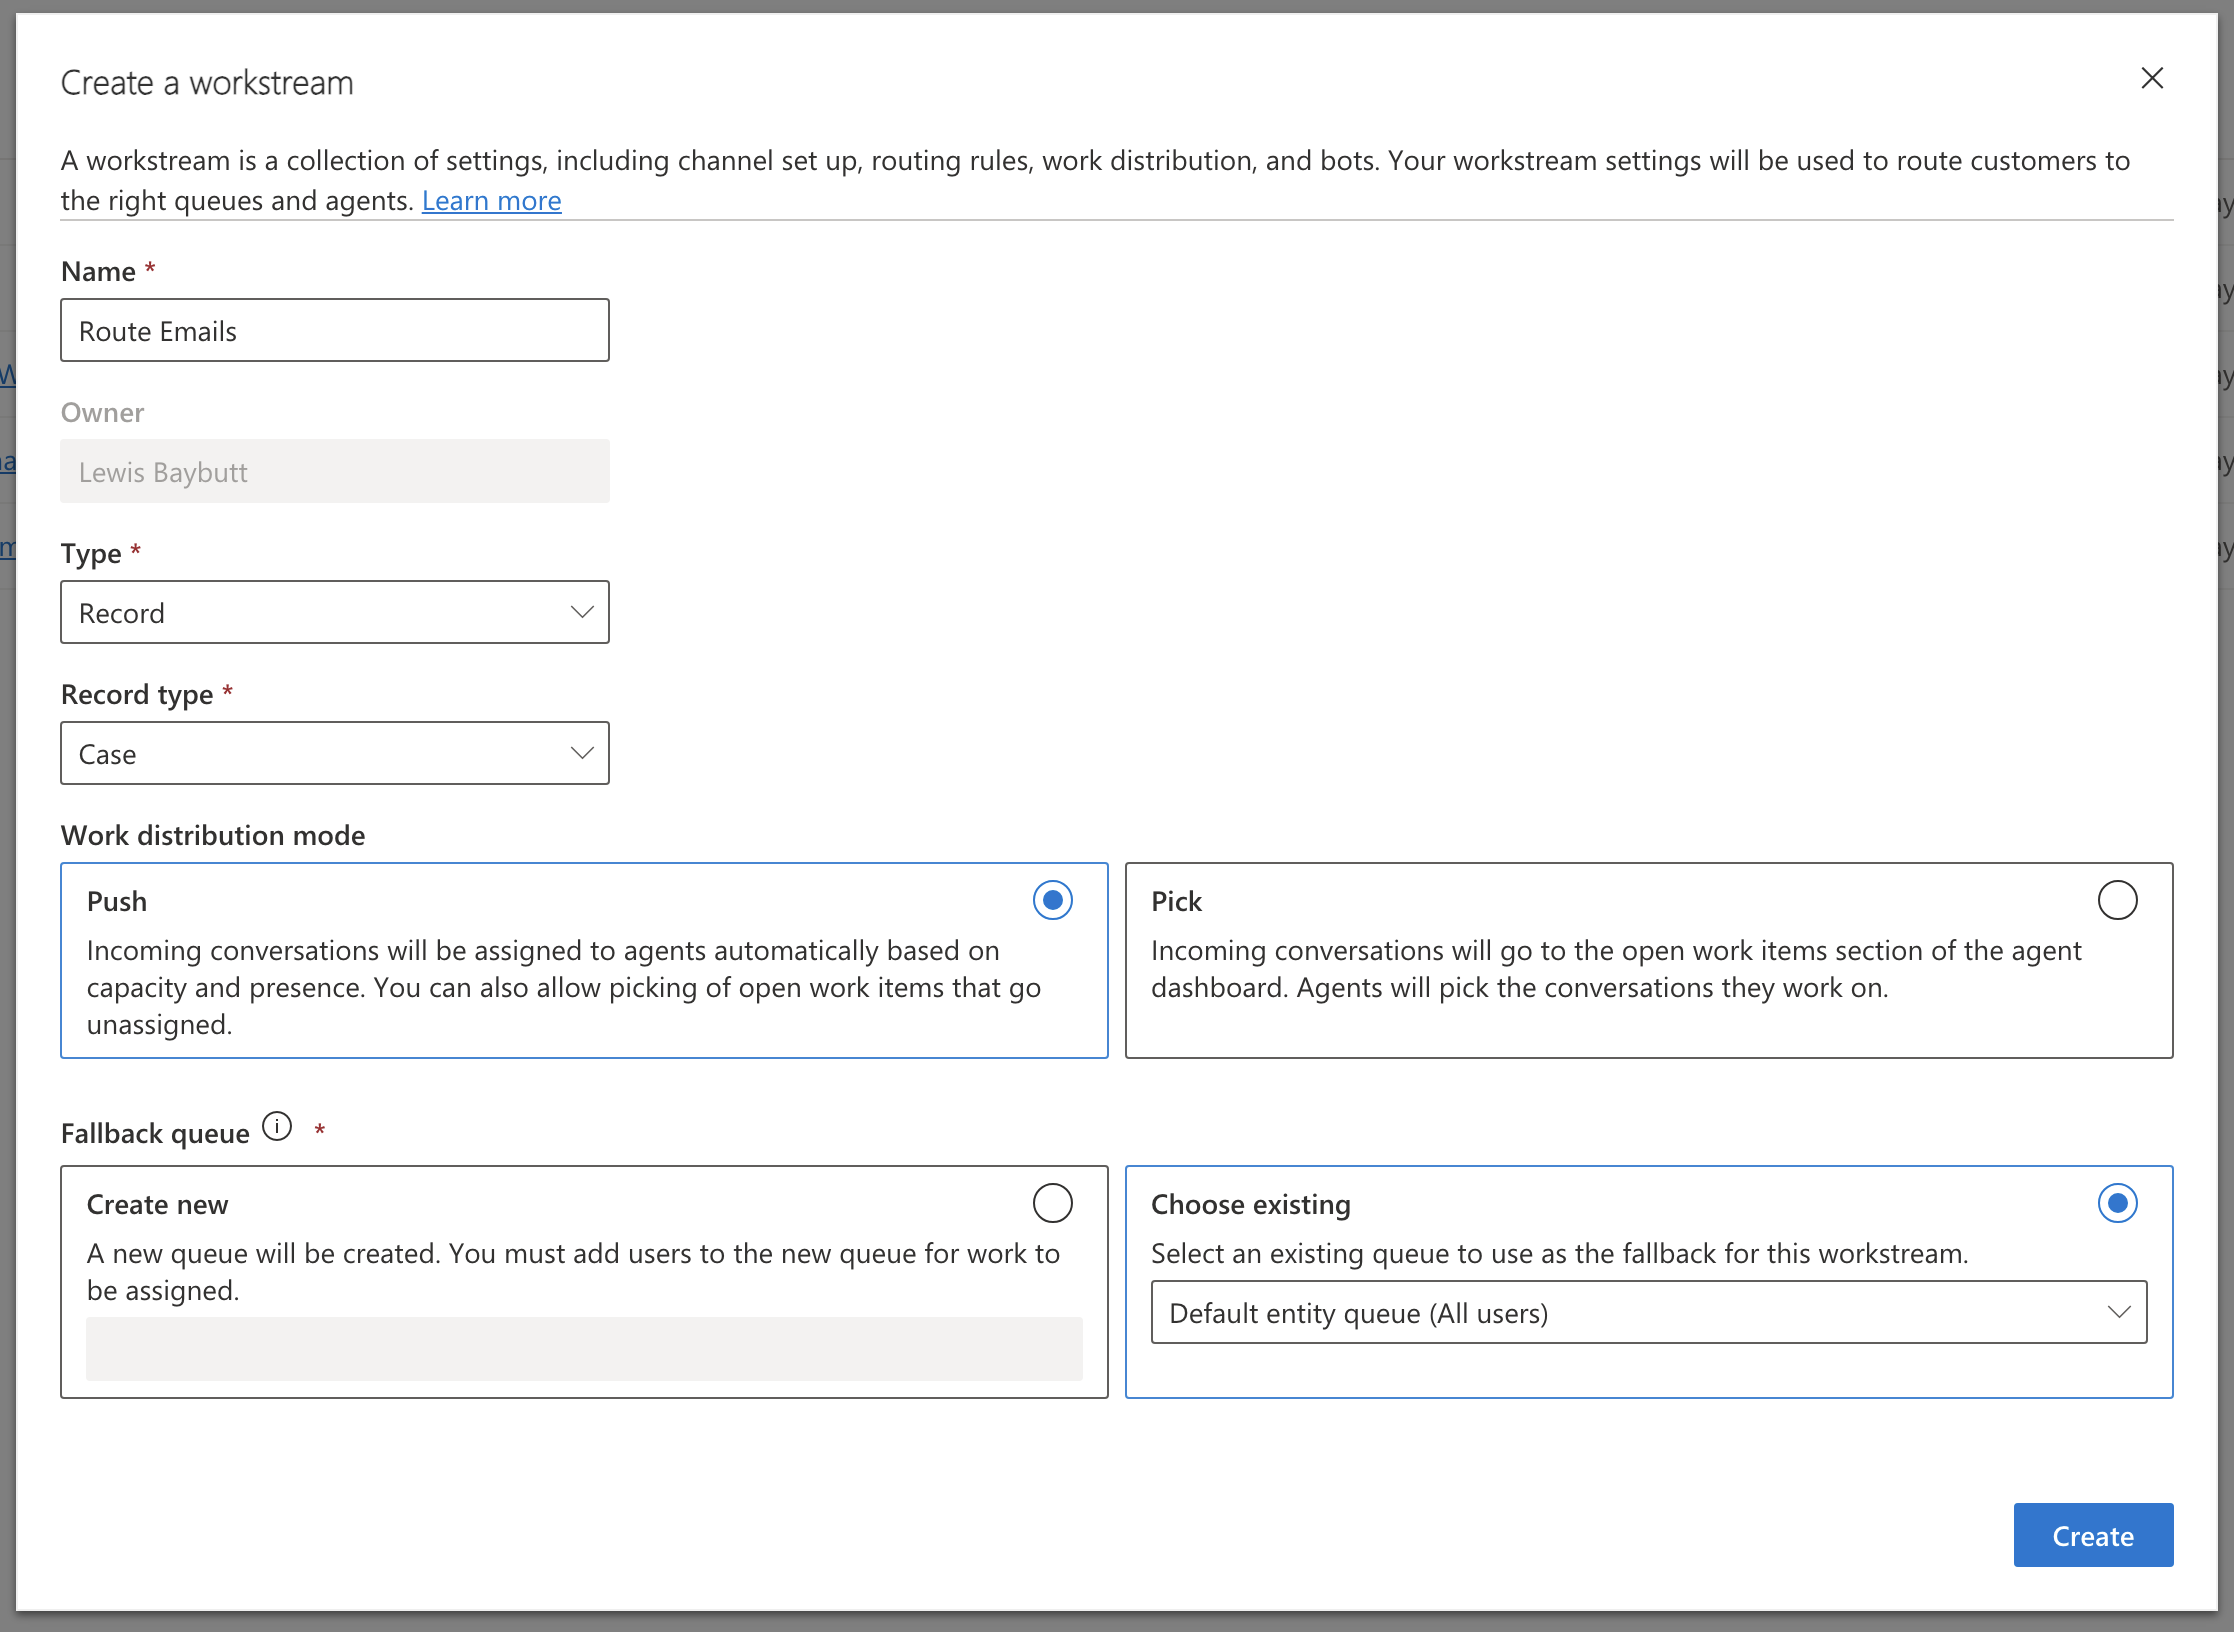Click the Owner field Lewis Baybutt
This screenshot has height=1632, width=2234.
tap(334, 472)
